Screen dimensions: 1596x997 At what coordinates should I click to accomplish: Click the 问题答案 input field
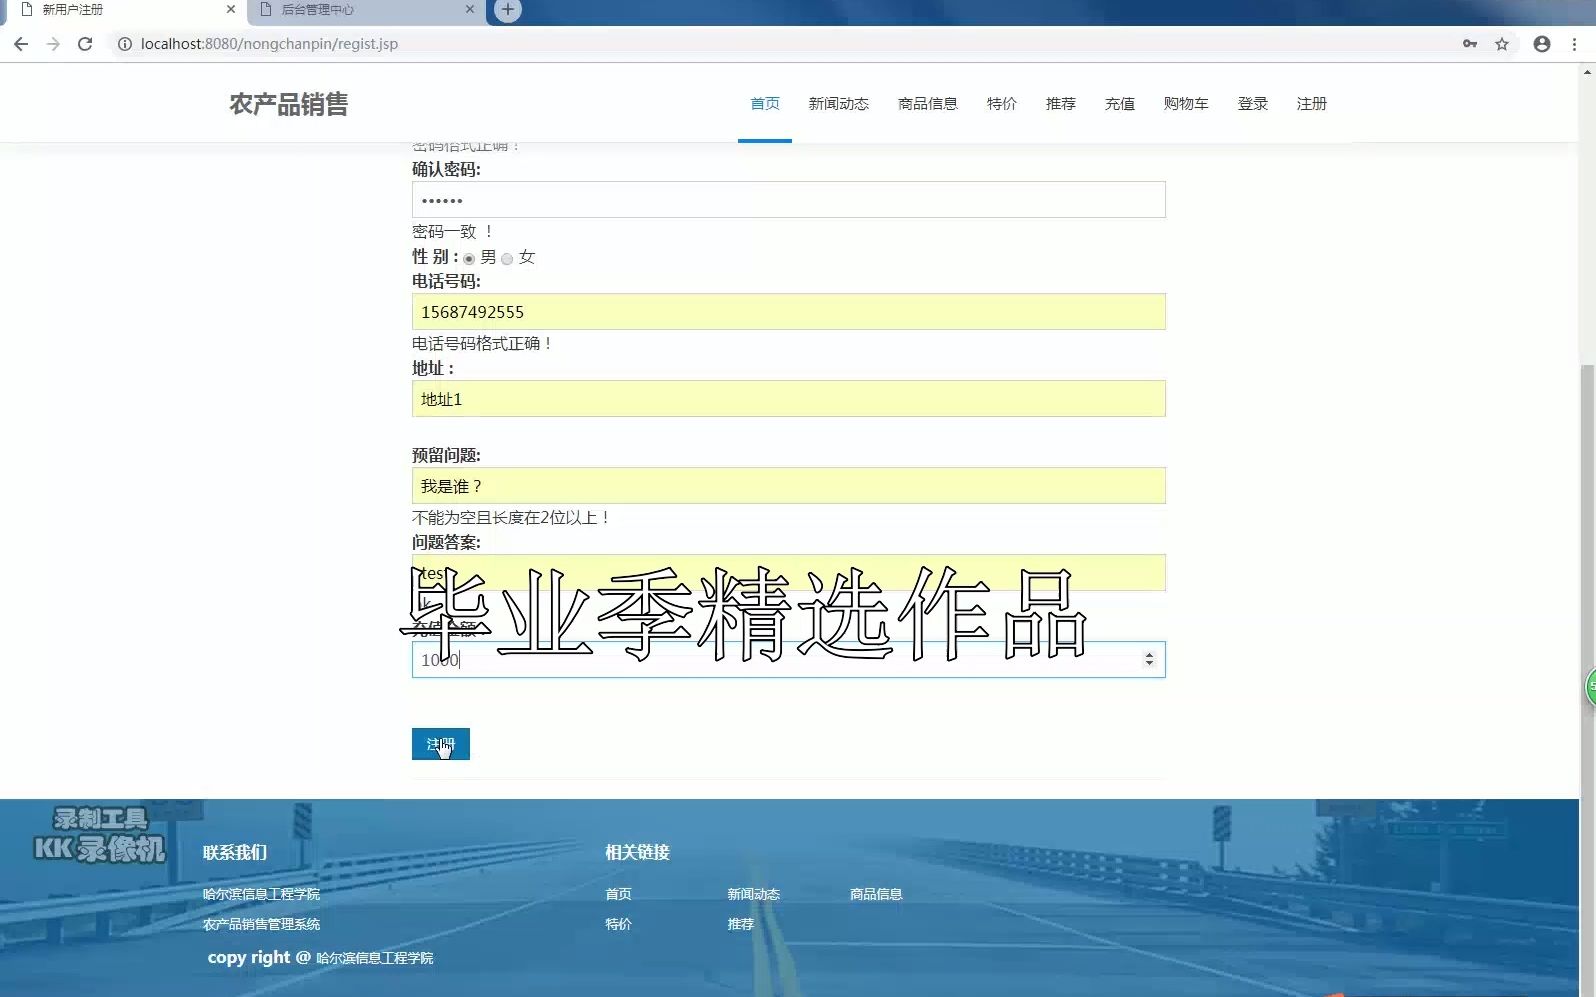[x=788, y=573]
